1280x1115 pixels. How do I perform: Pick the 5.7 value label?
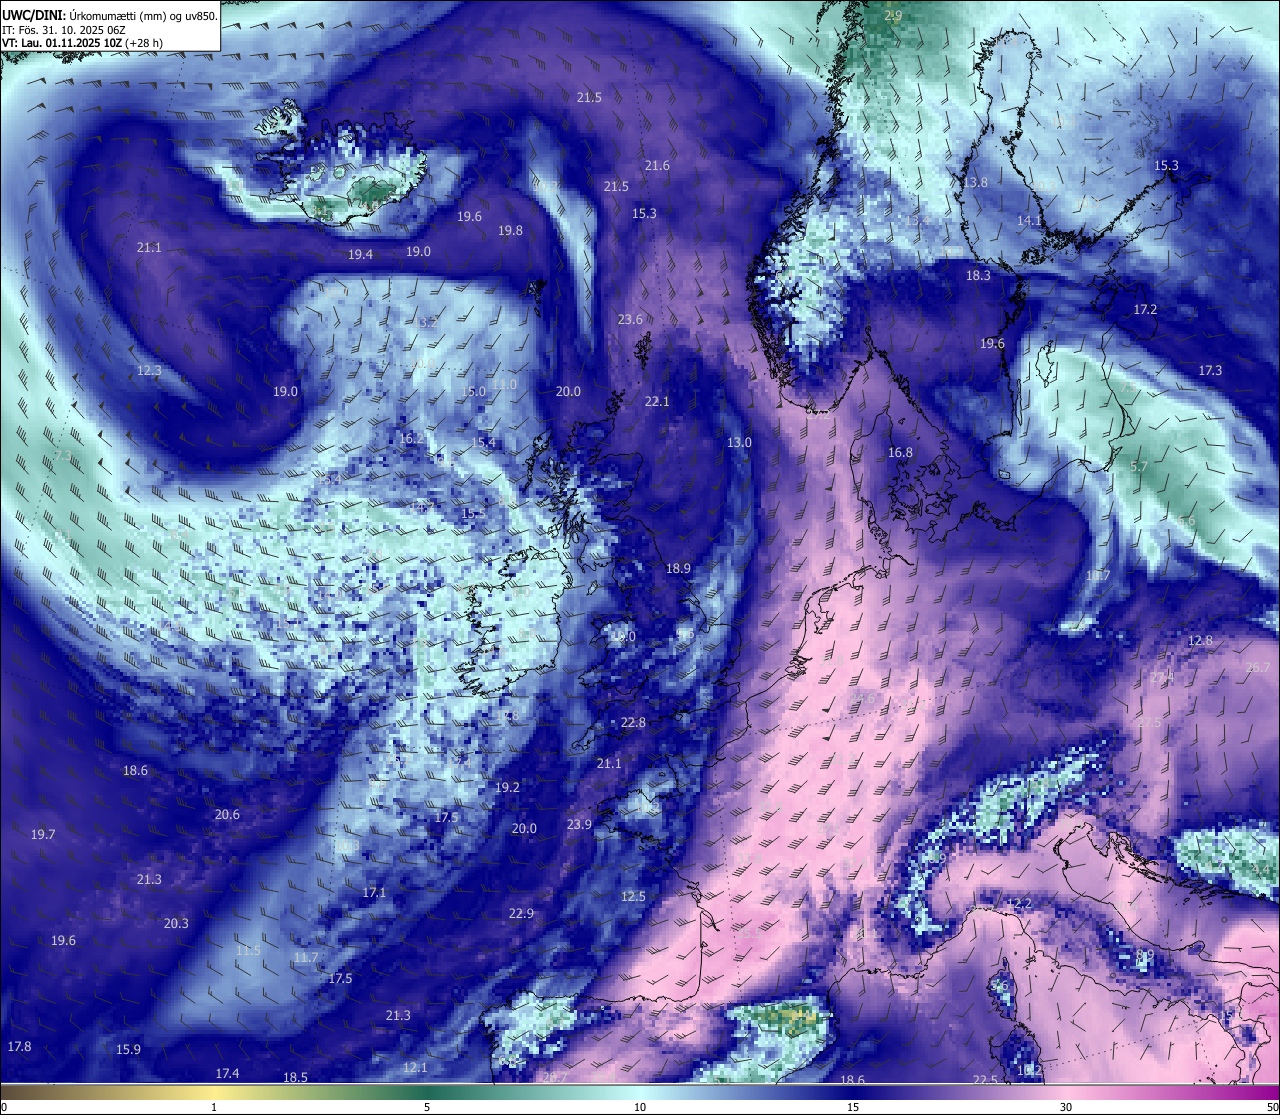(x=1139, y=466)
